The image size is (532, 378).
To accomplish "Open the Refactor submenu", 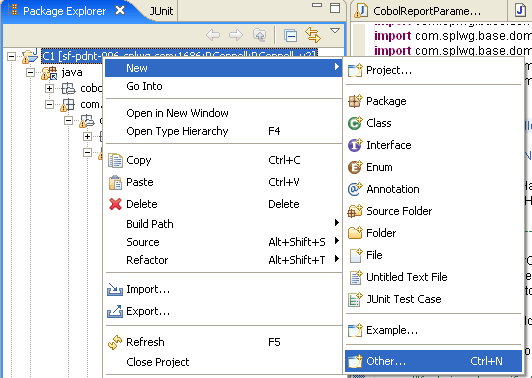I will click(223, 260).
